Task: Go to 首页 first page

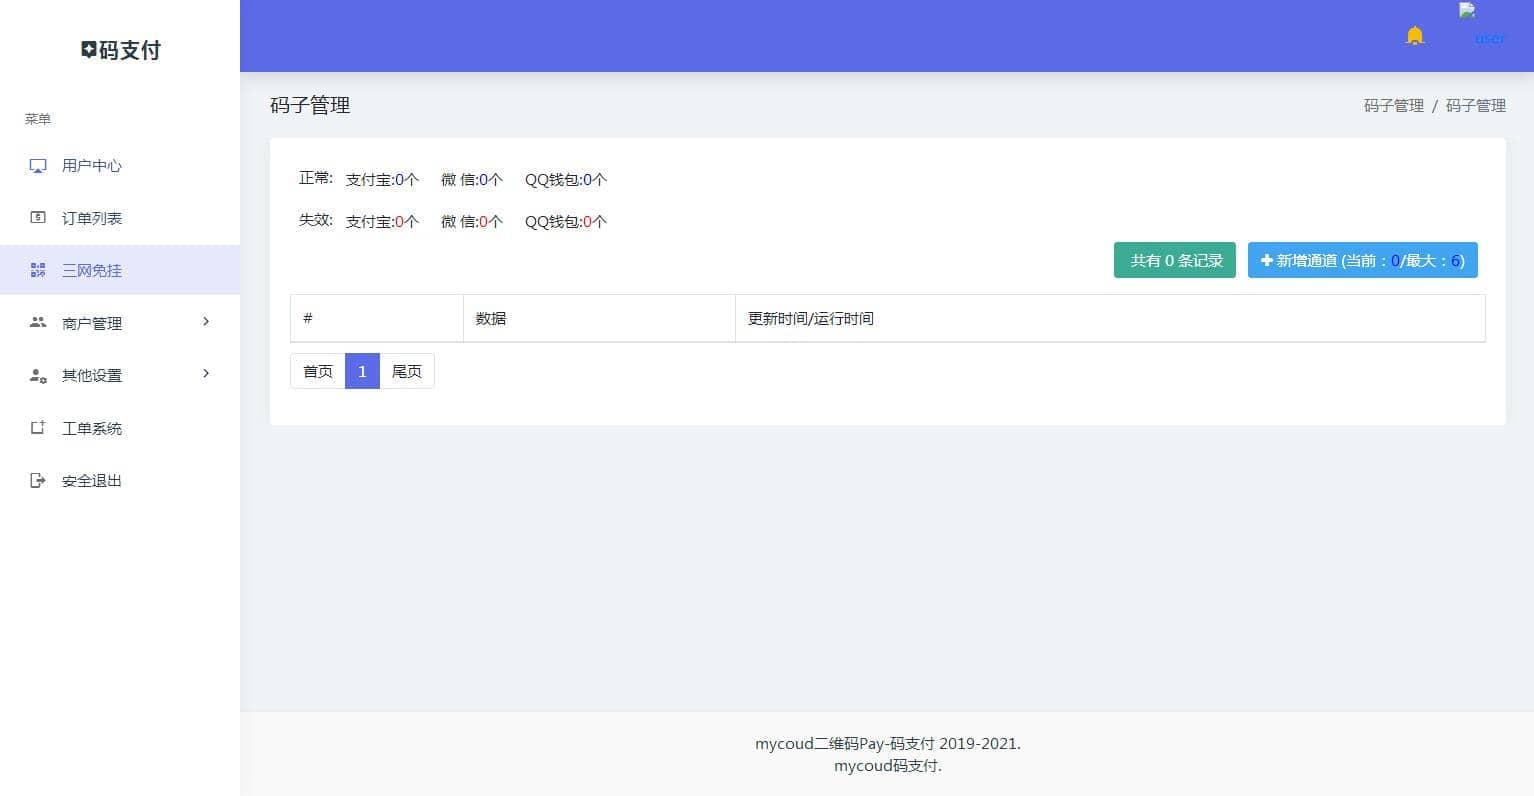Action: tap(318, 371)
